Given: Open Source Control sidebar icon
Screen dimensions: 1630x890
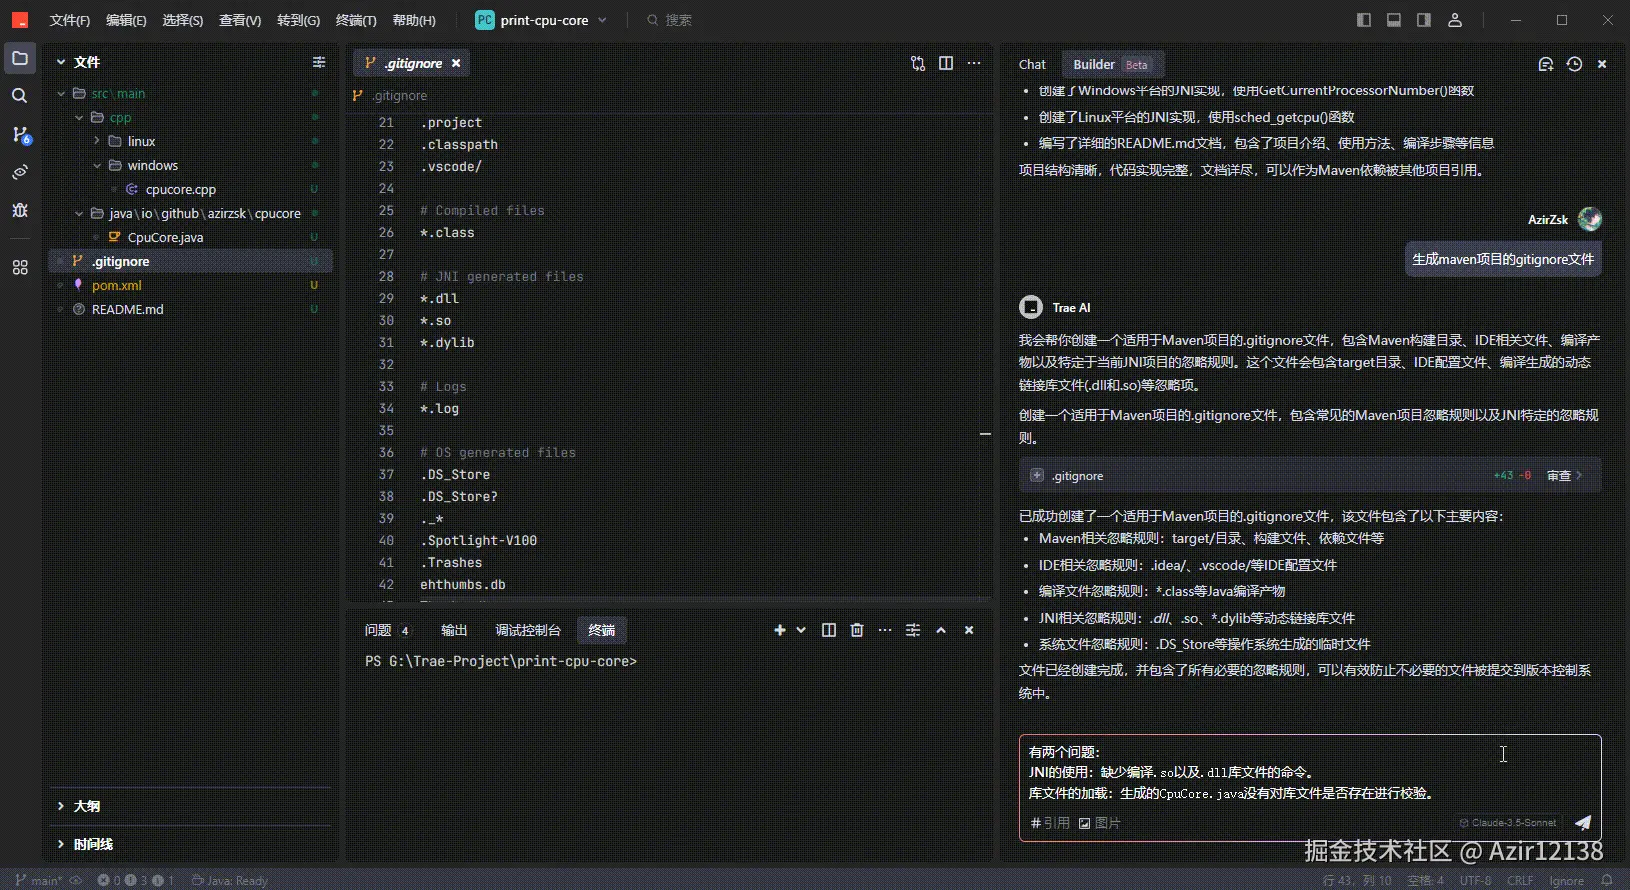Looking at the screenshot, I should tap(20, 134).
